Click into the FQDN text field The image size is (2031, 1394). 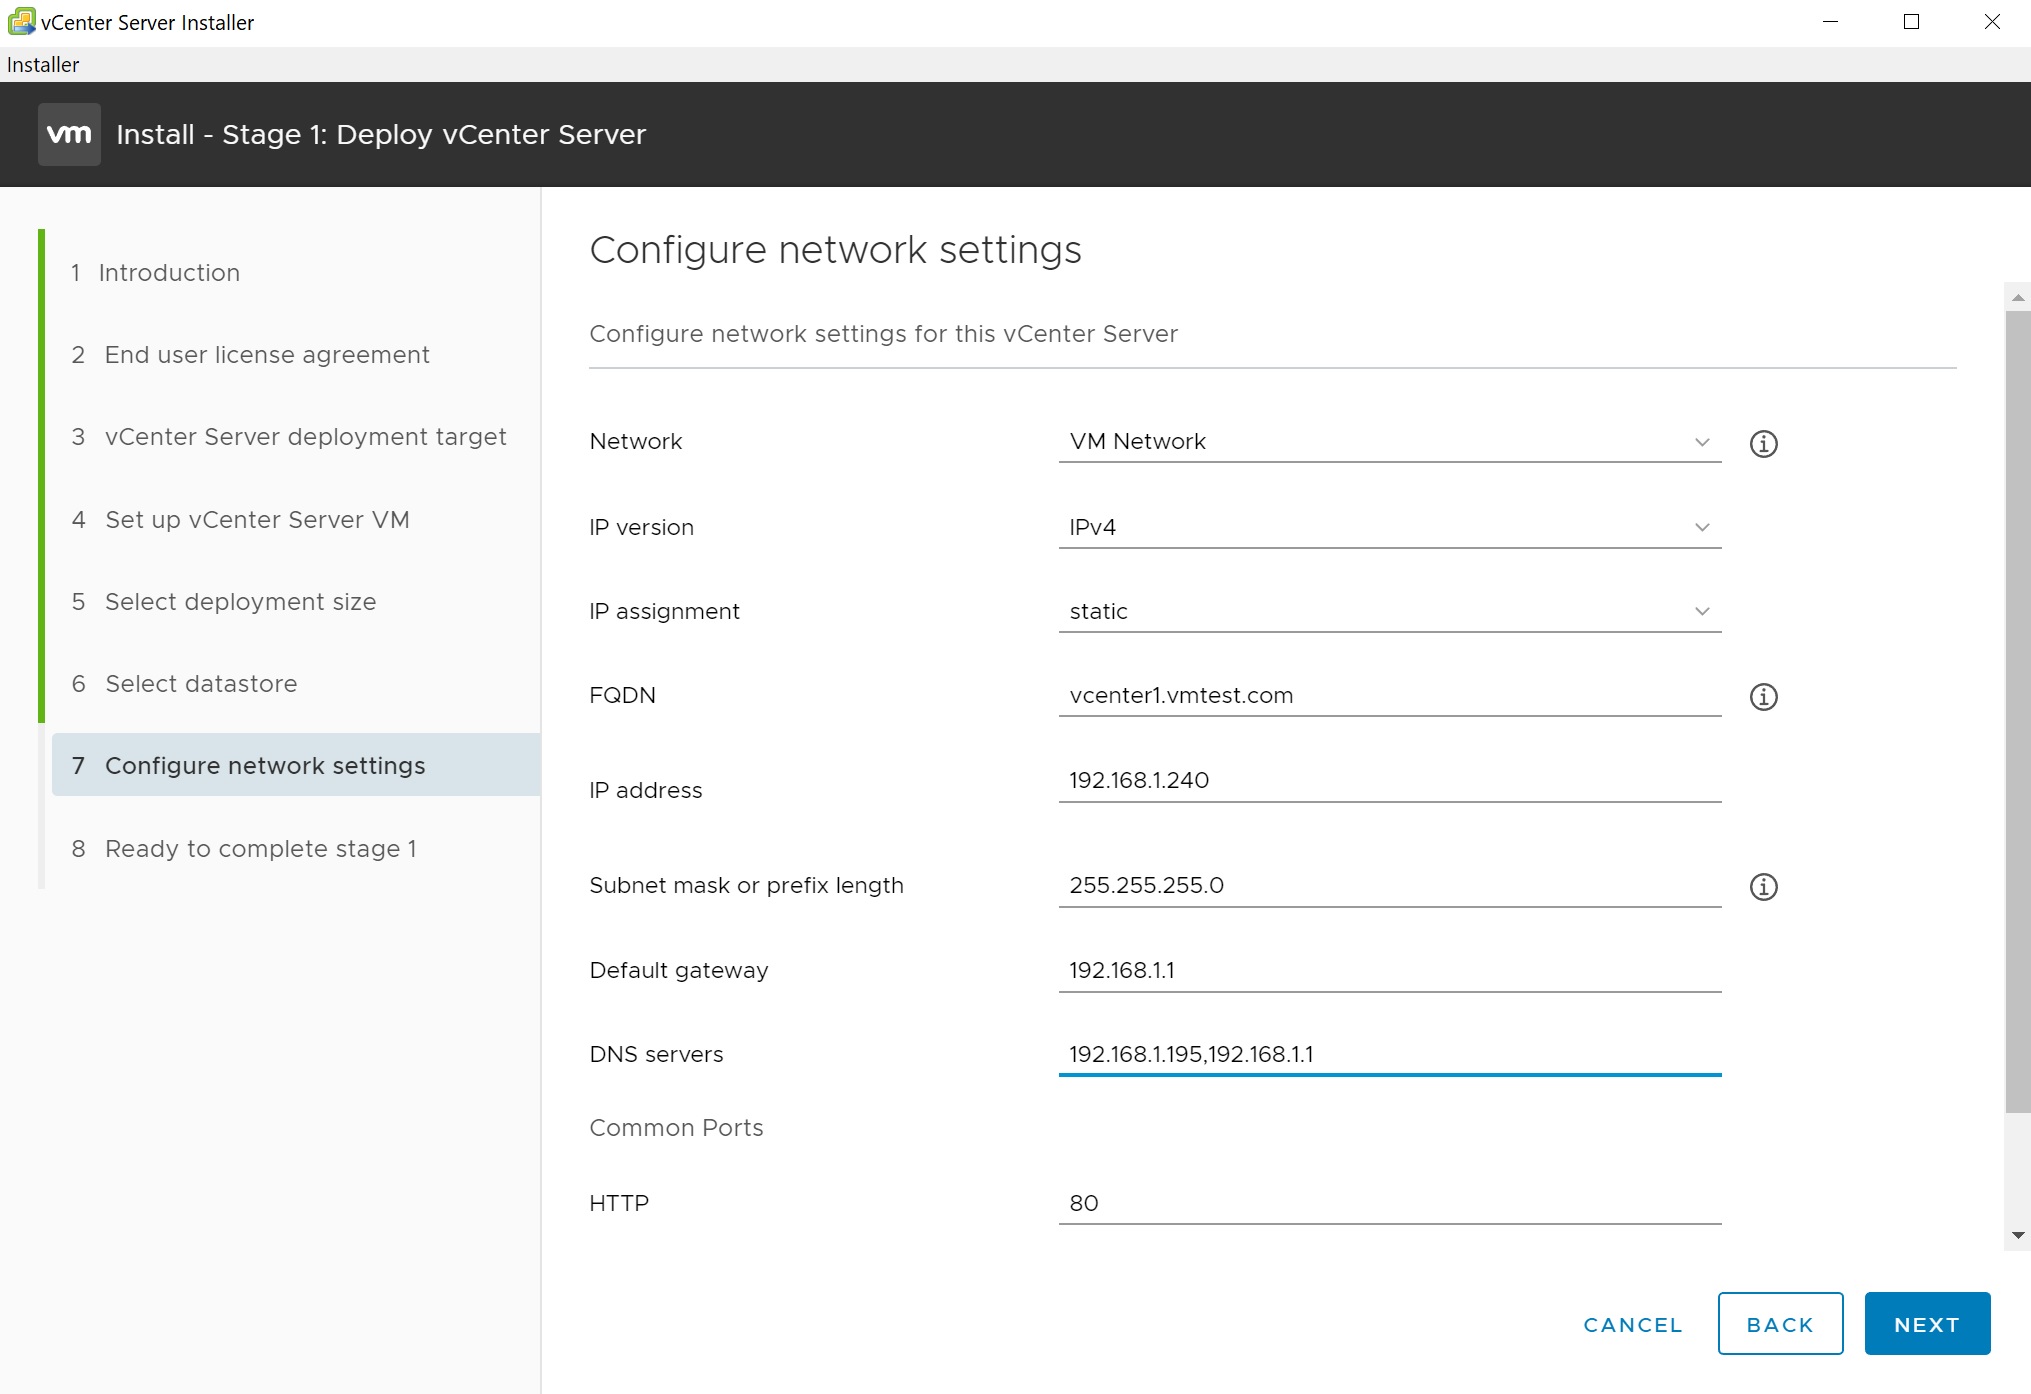tap(1388, 695)
